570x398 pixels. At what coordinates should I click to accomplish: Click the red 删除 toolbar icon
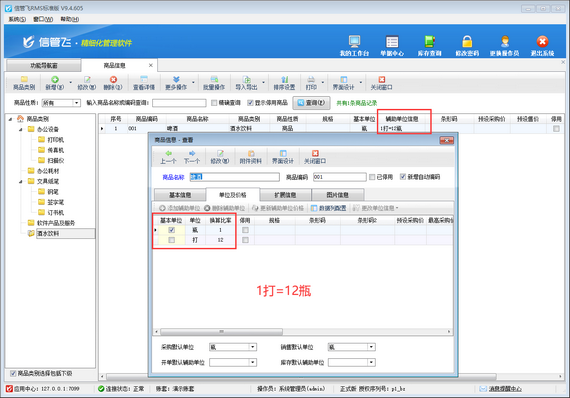(x=113, y=83)
